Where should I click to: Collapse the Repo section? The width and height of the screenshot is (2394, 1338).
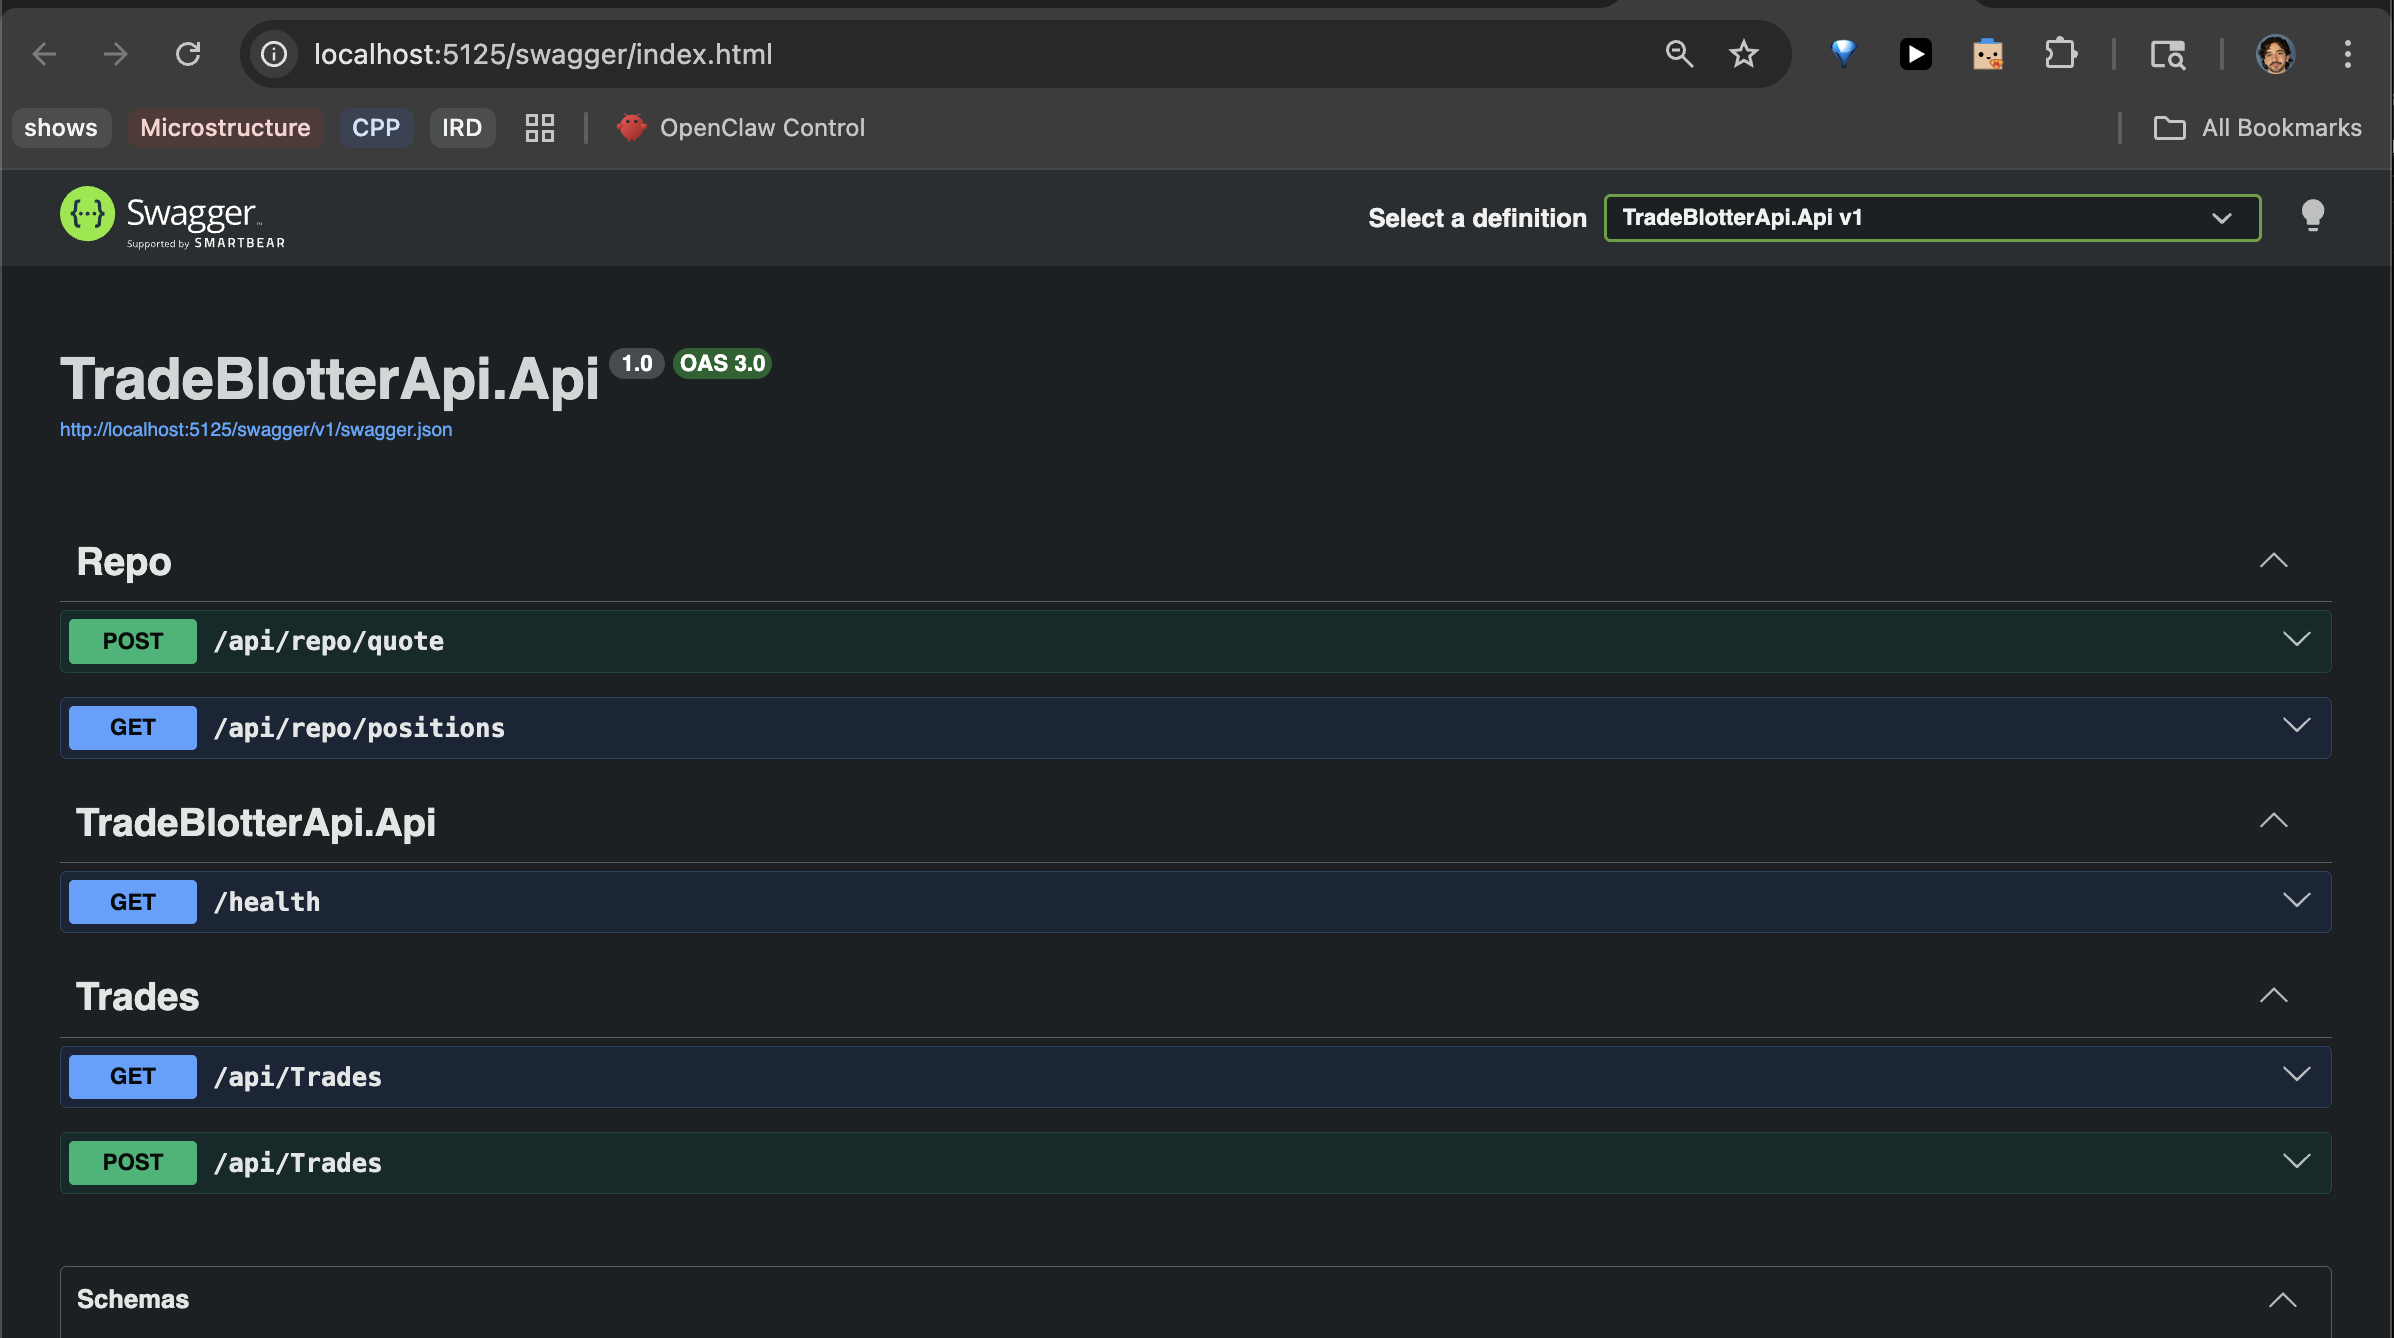point(2273,561)
